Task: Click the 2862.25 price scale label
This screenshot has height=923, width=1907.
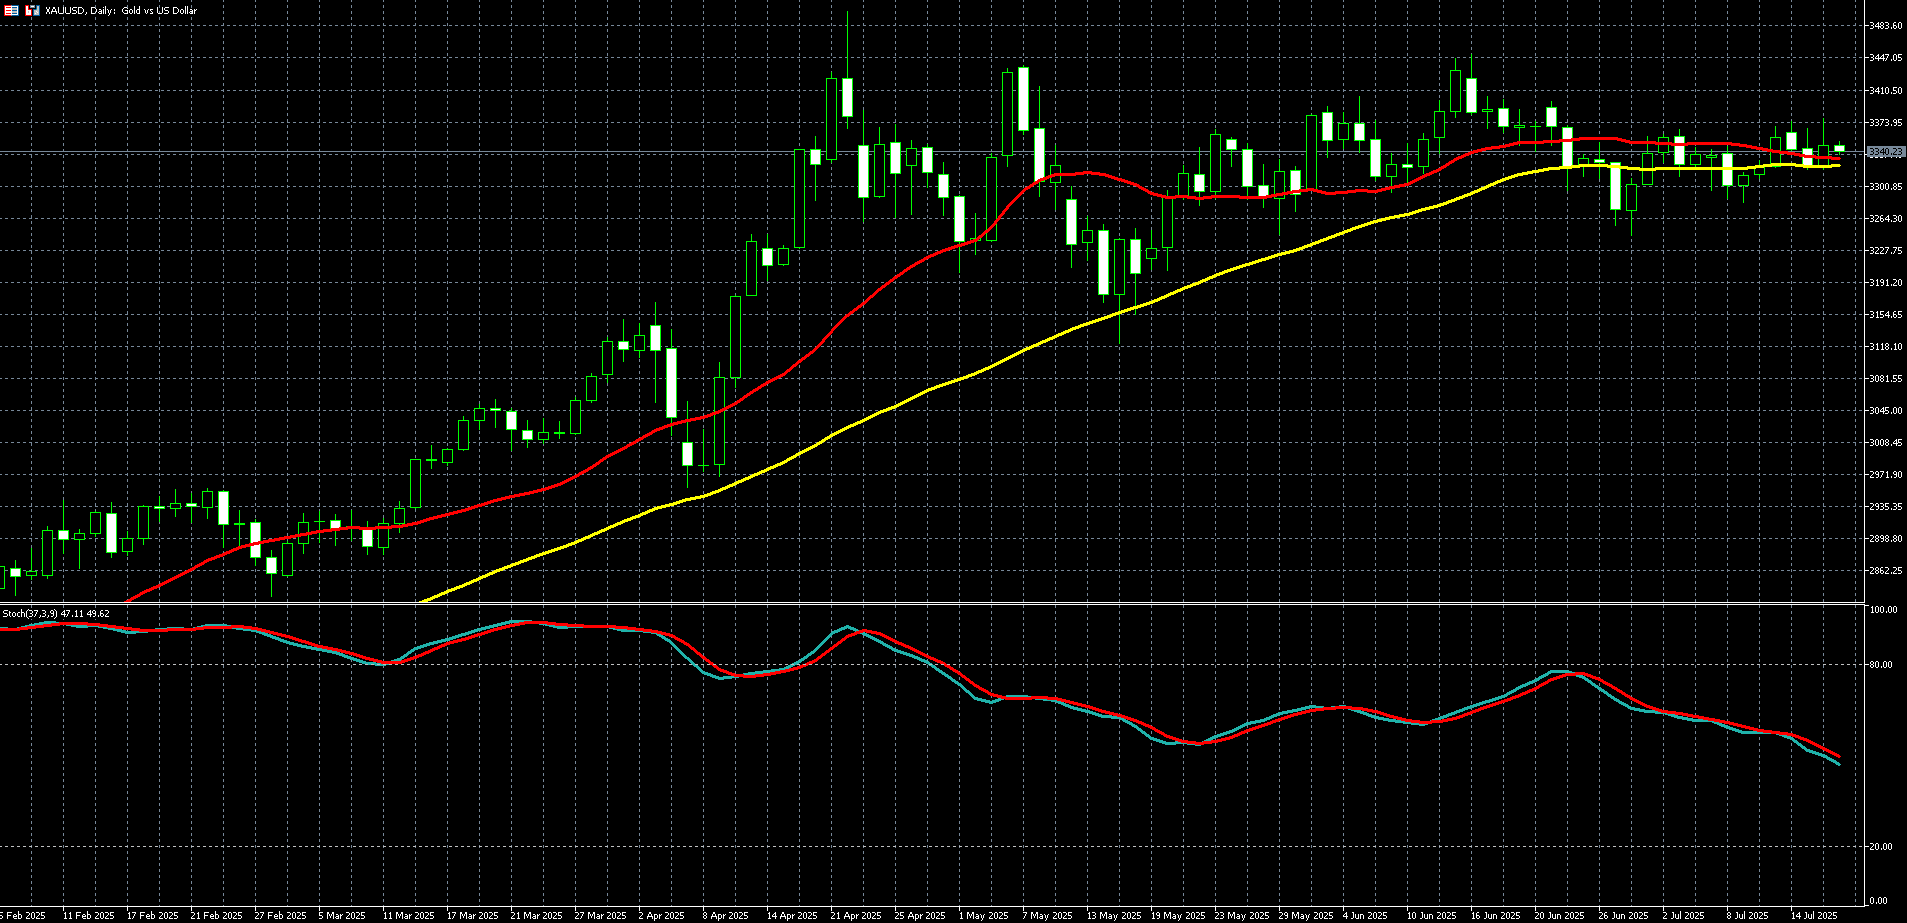Action: pyautogui.click(x=1885, y=571)
